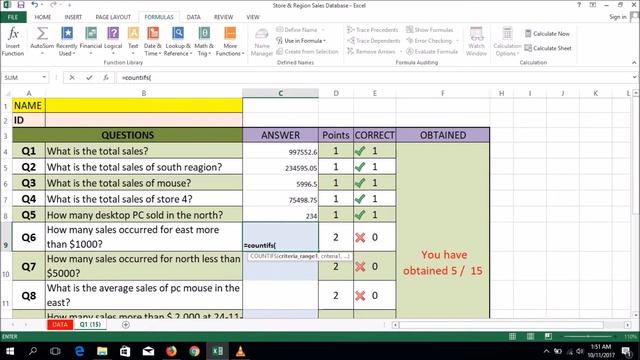Open Firefox from the taskbar
Viewport: 640px width, 360px height.
[x=171, y=351]
